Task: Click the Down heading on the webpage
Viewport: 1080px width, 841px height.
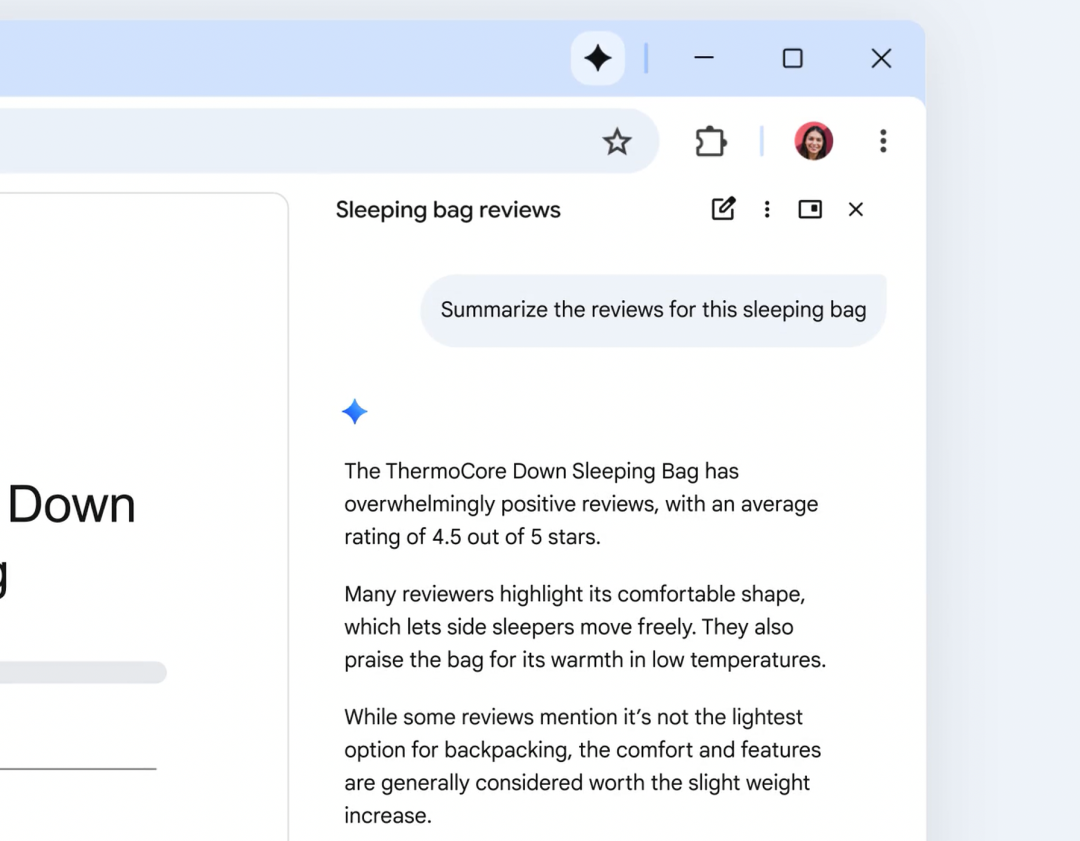Action: (70, 504)
